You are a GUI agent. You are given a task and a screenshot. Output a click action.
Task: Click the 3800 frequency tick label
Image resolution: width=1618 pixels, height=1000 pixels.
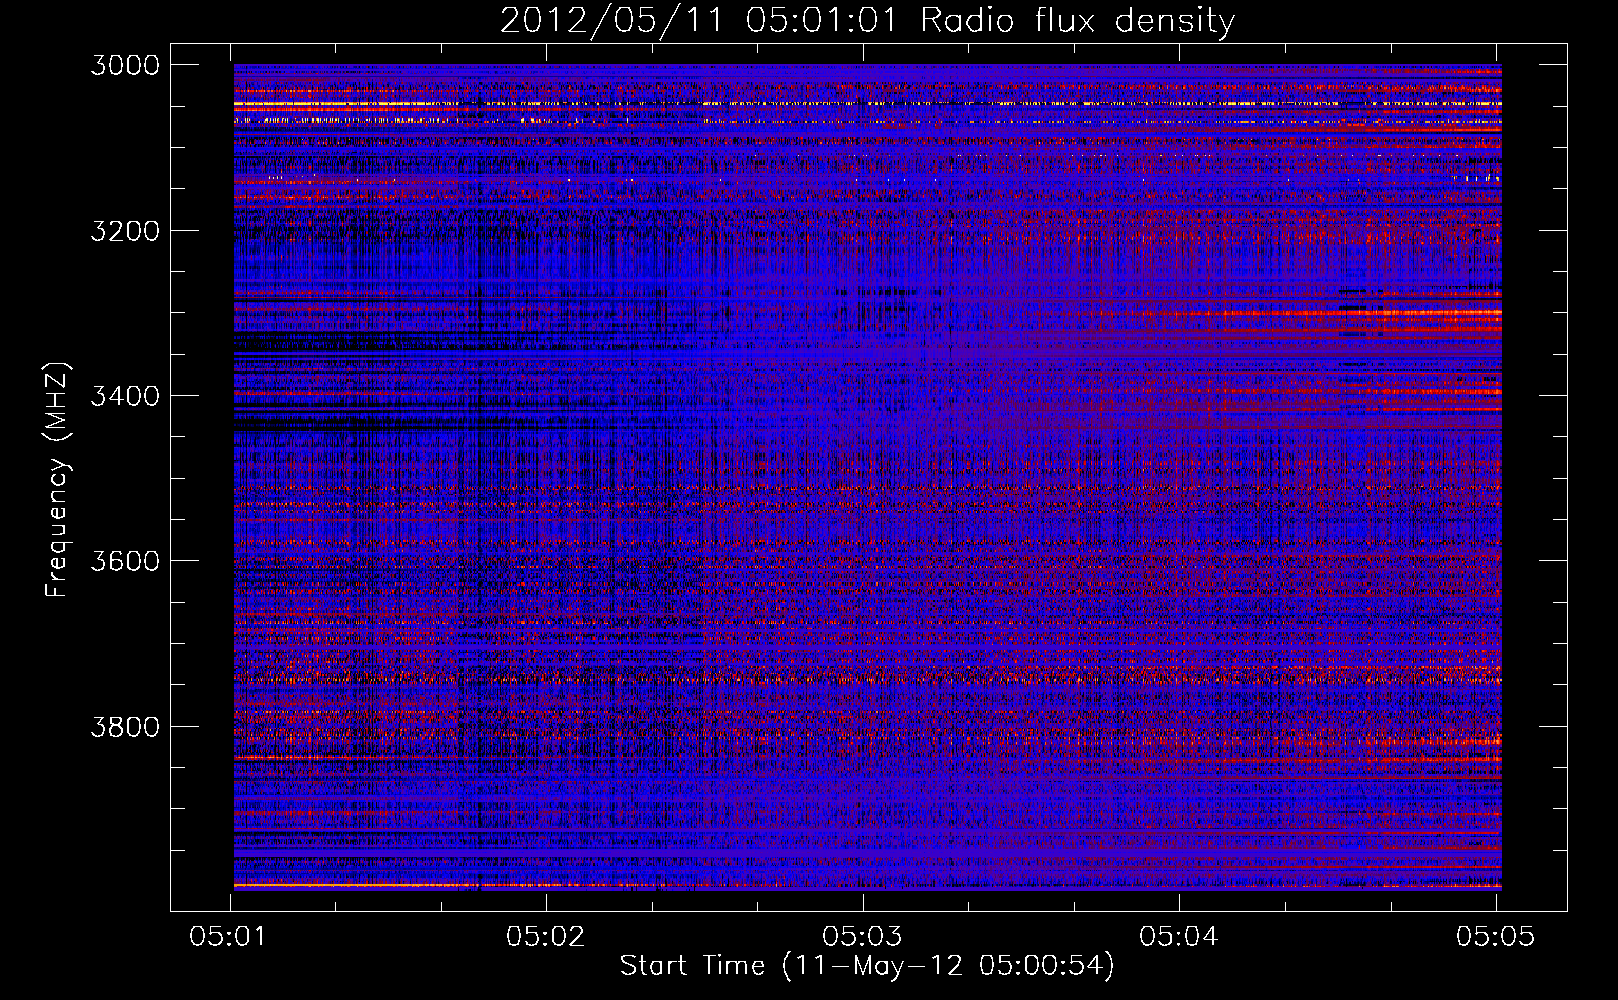tap(125, 726)
